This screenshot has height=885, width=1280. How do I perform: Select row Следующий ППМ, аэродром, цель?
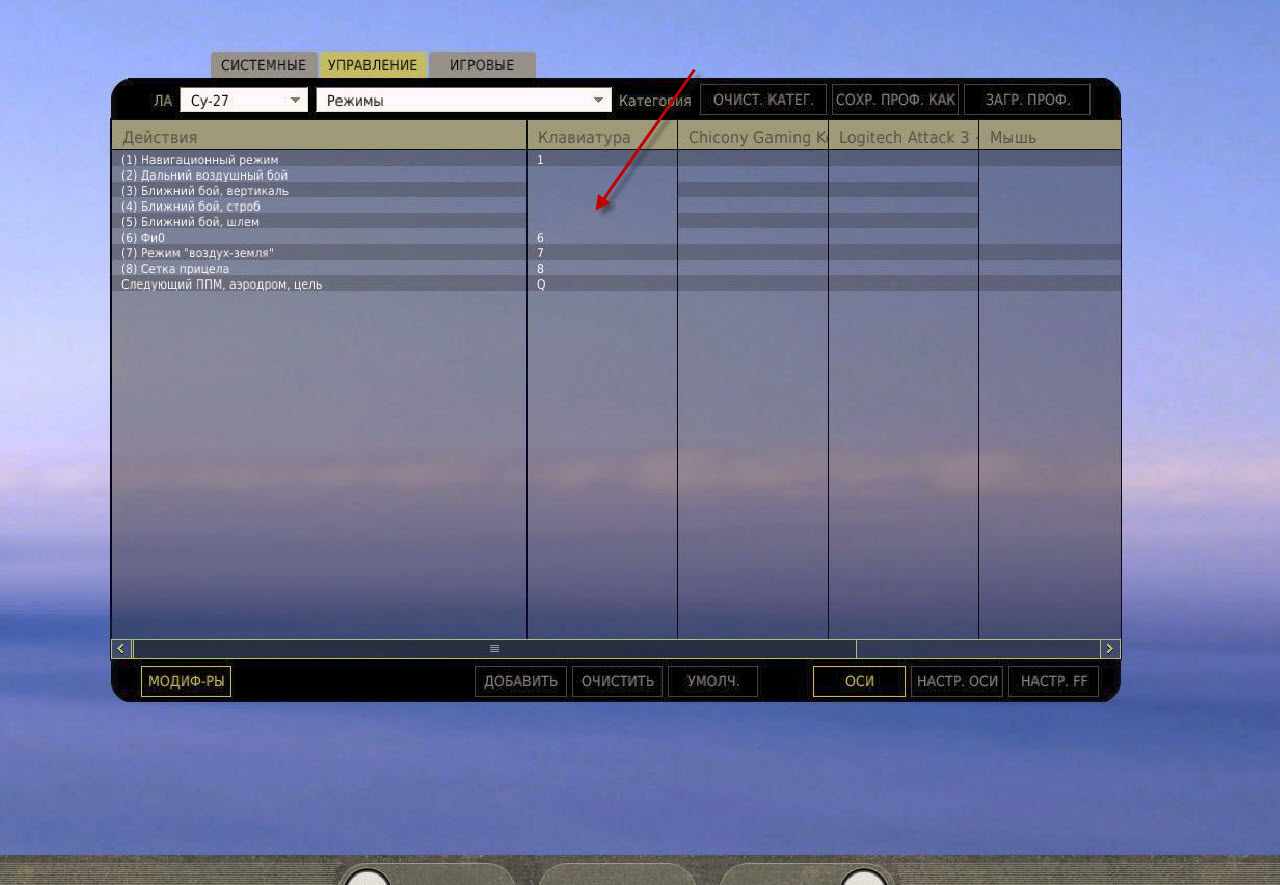[x=319, y=284]
